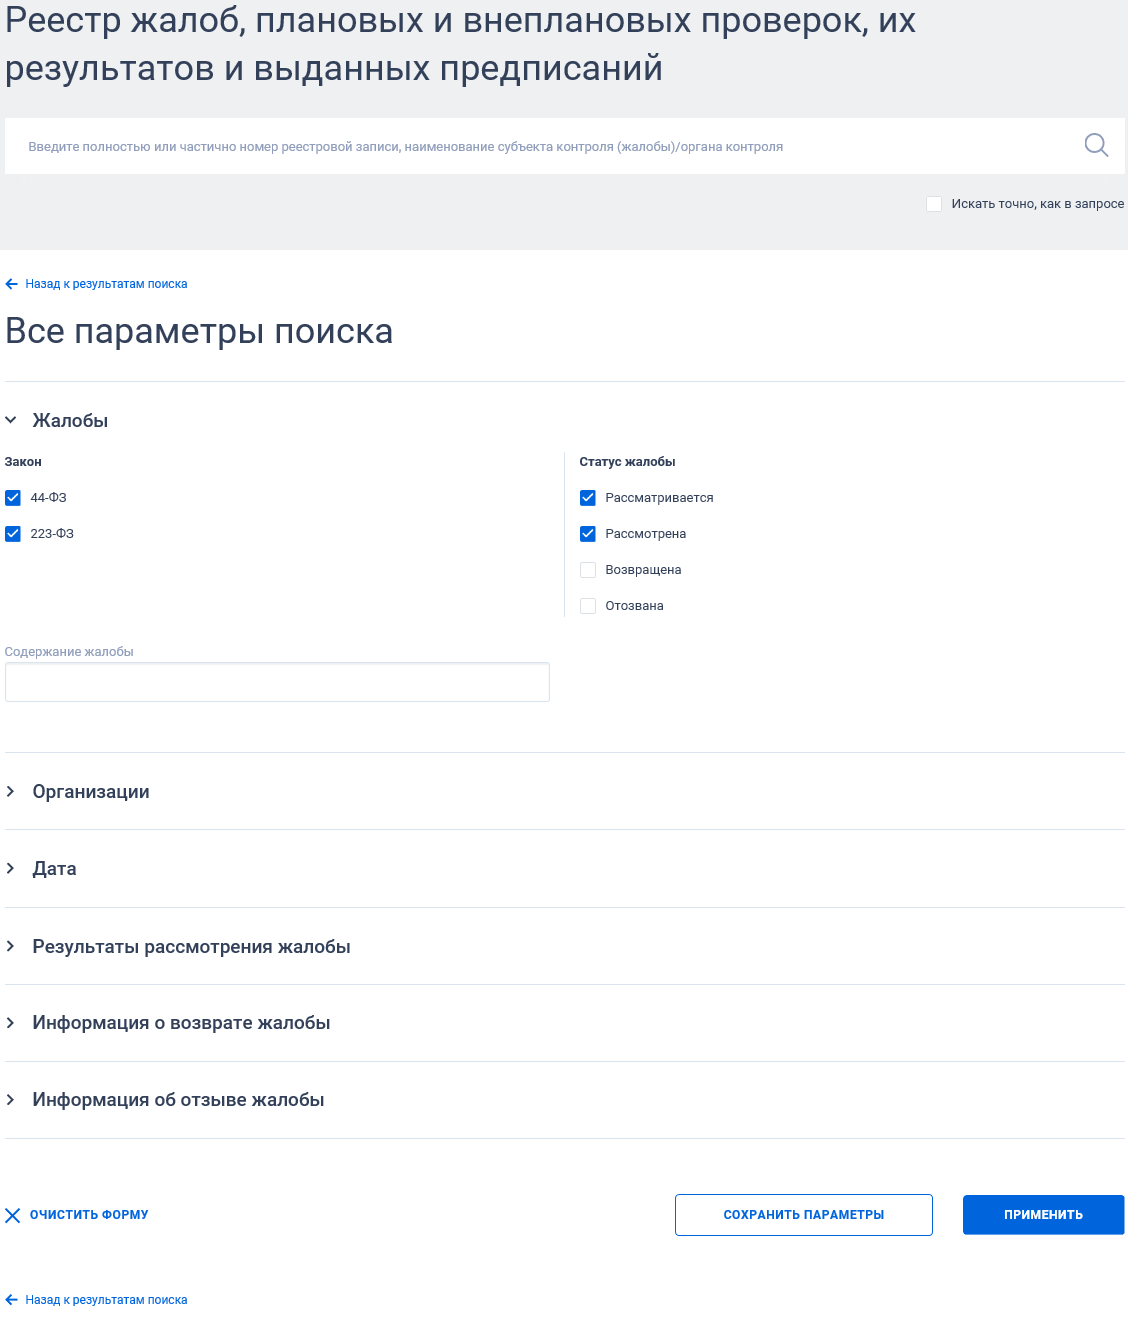Image resolution: width=1132 pixels, height=1326 pixels.
Task: Click the X icon beside Очистить форму
Action: point(13,1215)
